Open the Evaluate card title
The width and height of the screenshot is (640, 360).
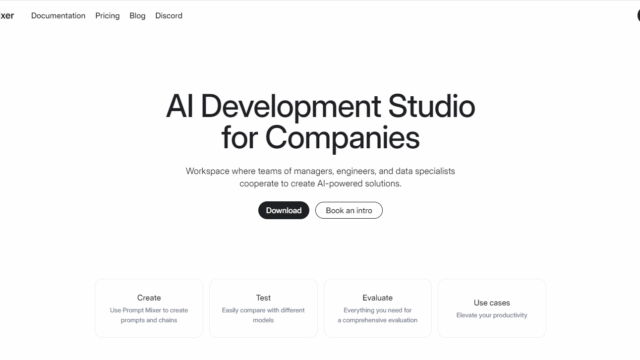click(x=378, y=298)
